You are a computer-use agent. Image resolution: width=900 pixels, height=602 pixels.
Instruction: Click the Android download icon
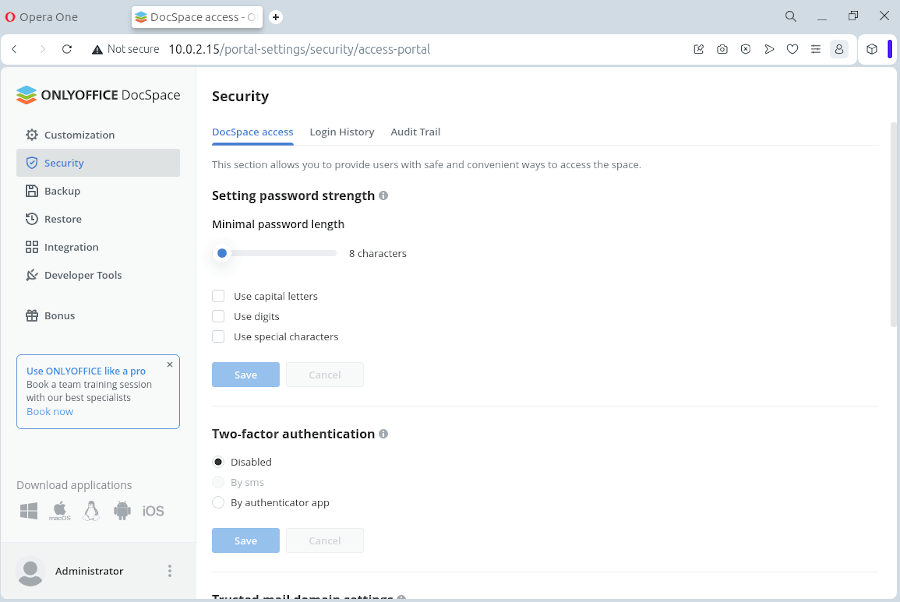pos(122,511)
